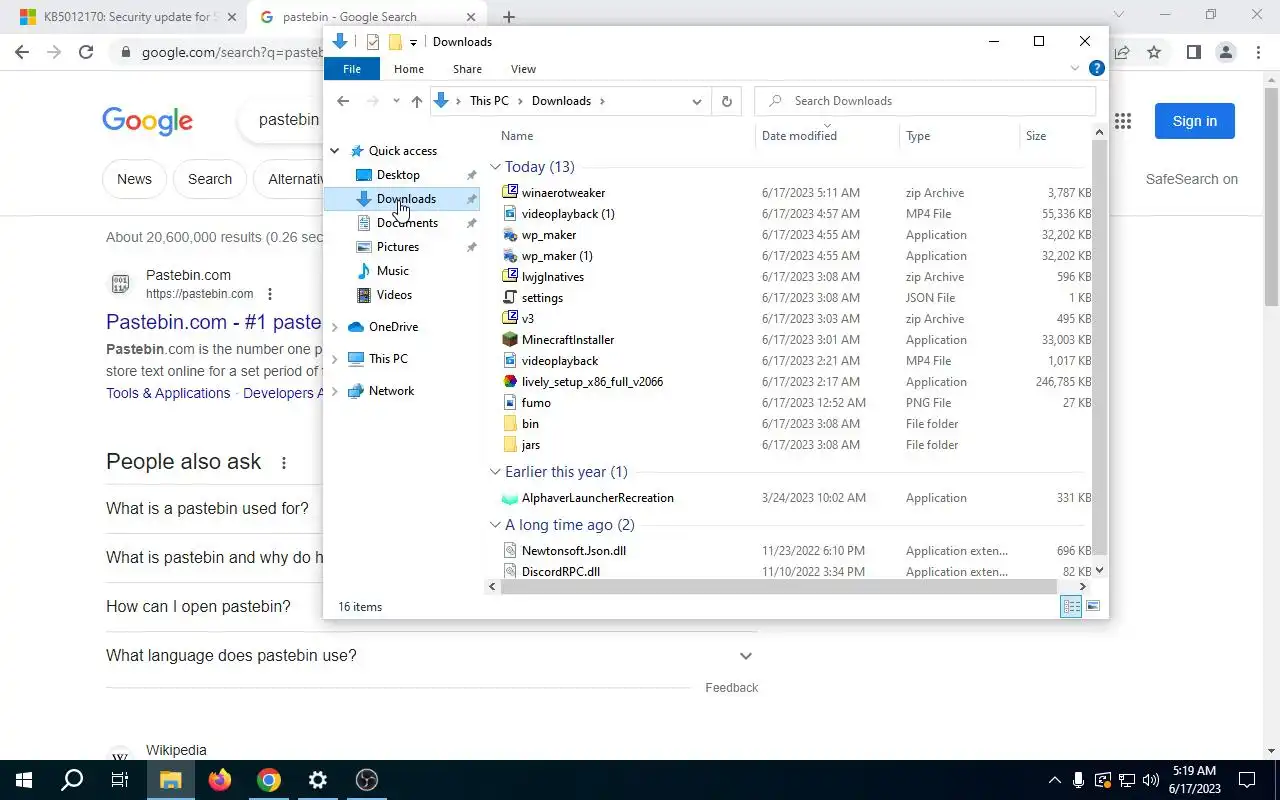Open Google apps grid in Chrome

tap(1123, 121)
